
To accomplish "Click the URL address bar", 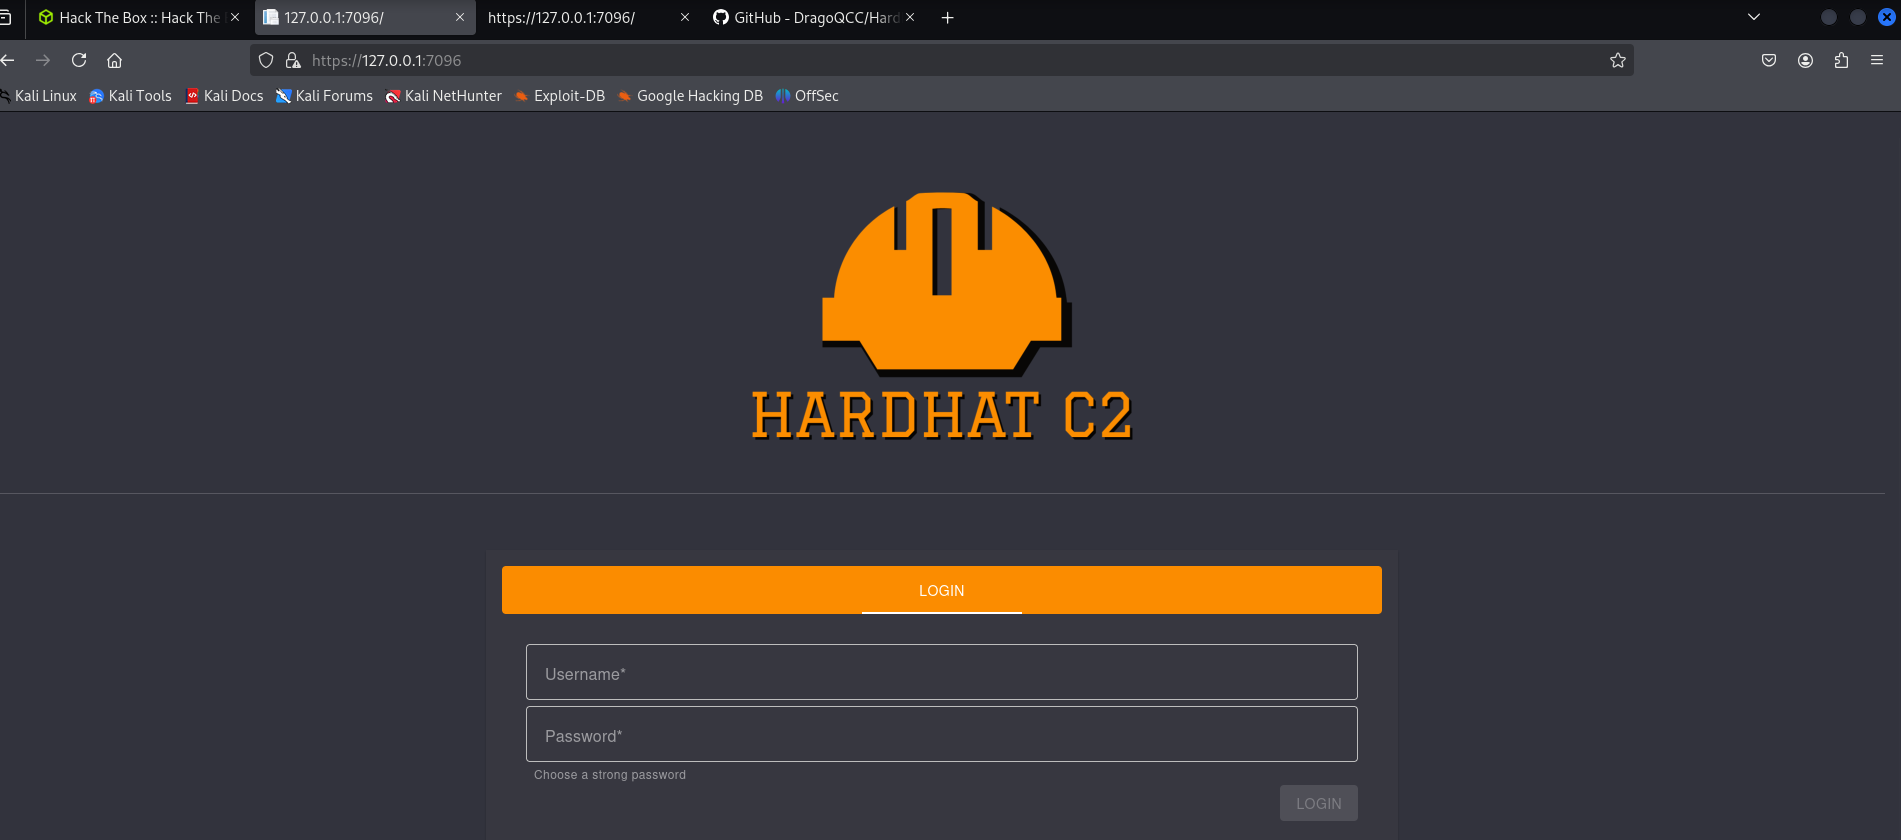I will pyautogui.click(x=940, y=60).
